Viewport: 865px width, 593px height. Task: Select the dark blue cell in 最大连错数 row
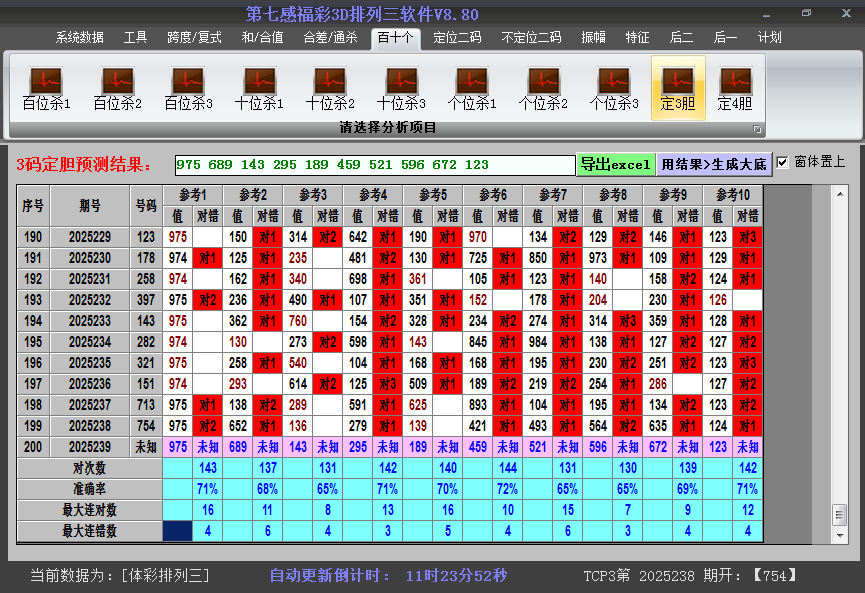tap(178, 531)
